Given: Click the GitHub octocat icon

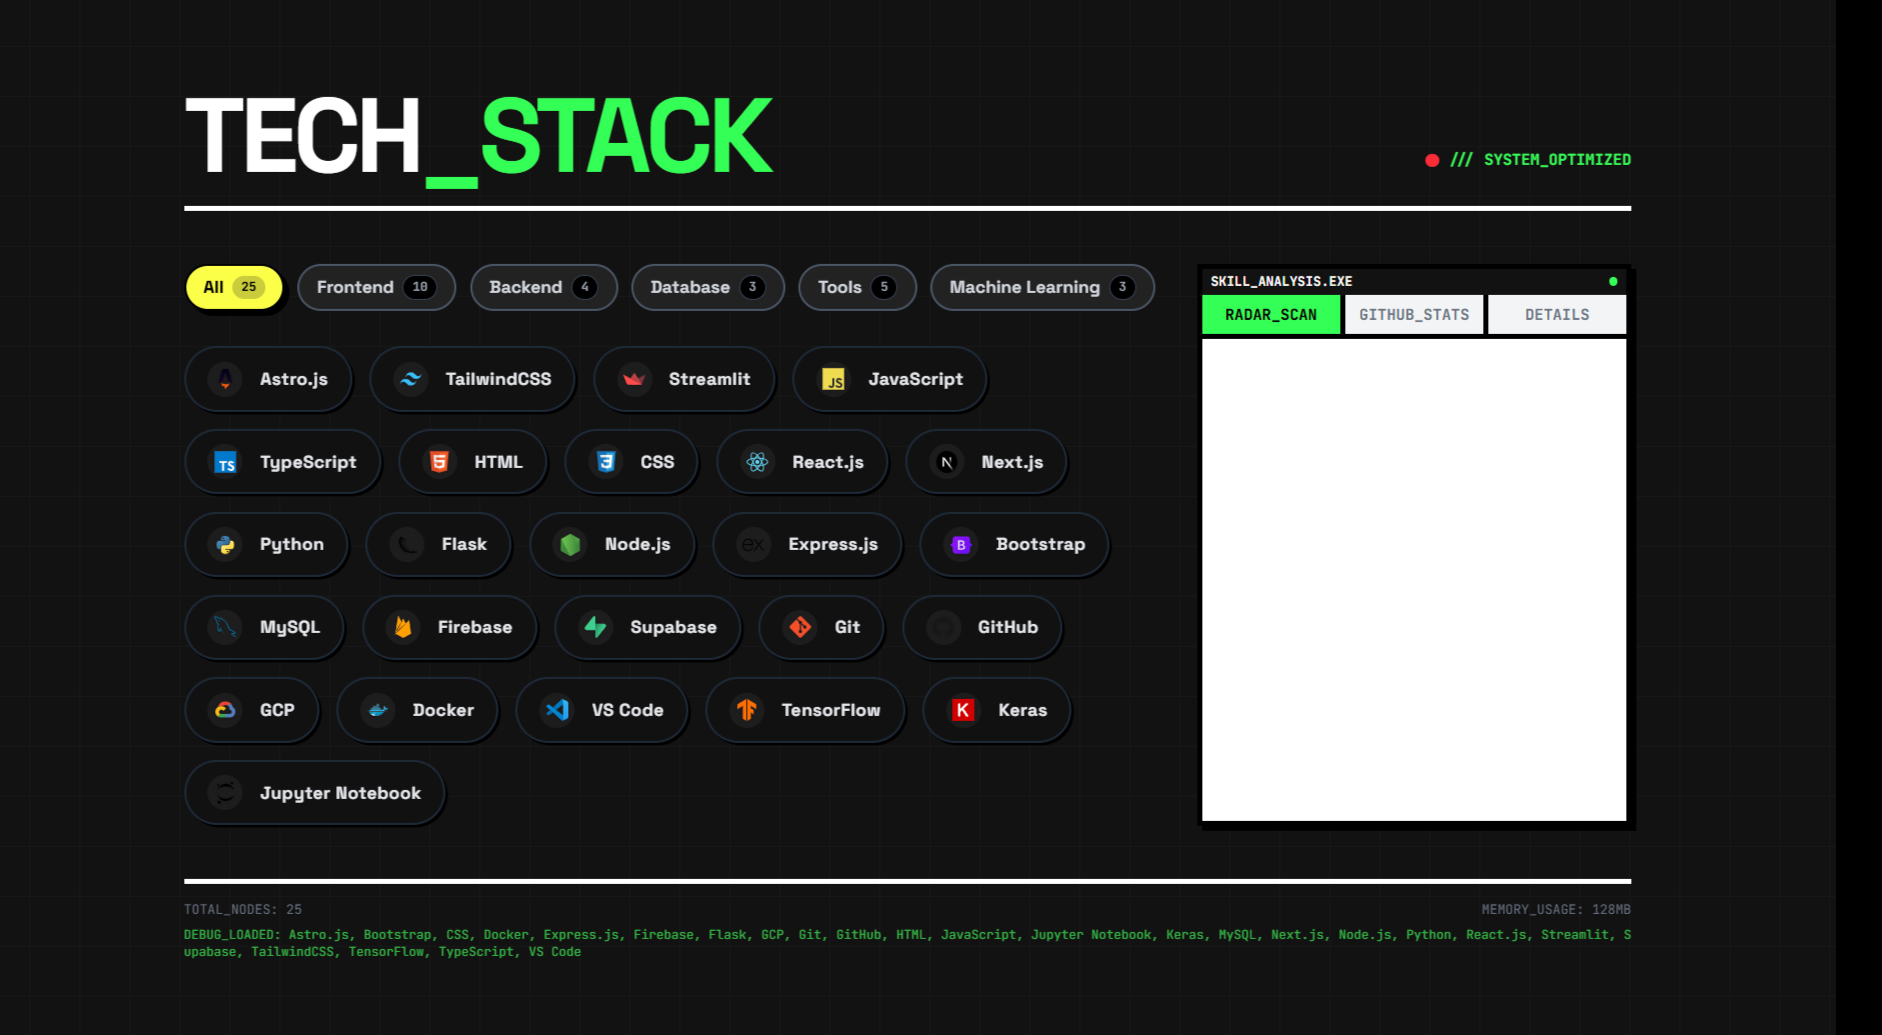Looking at the screenshot, I should tap(943, 627).
